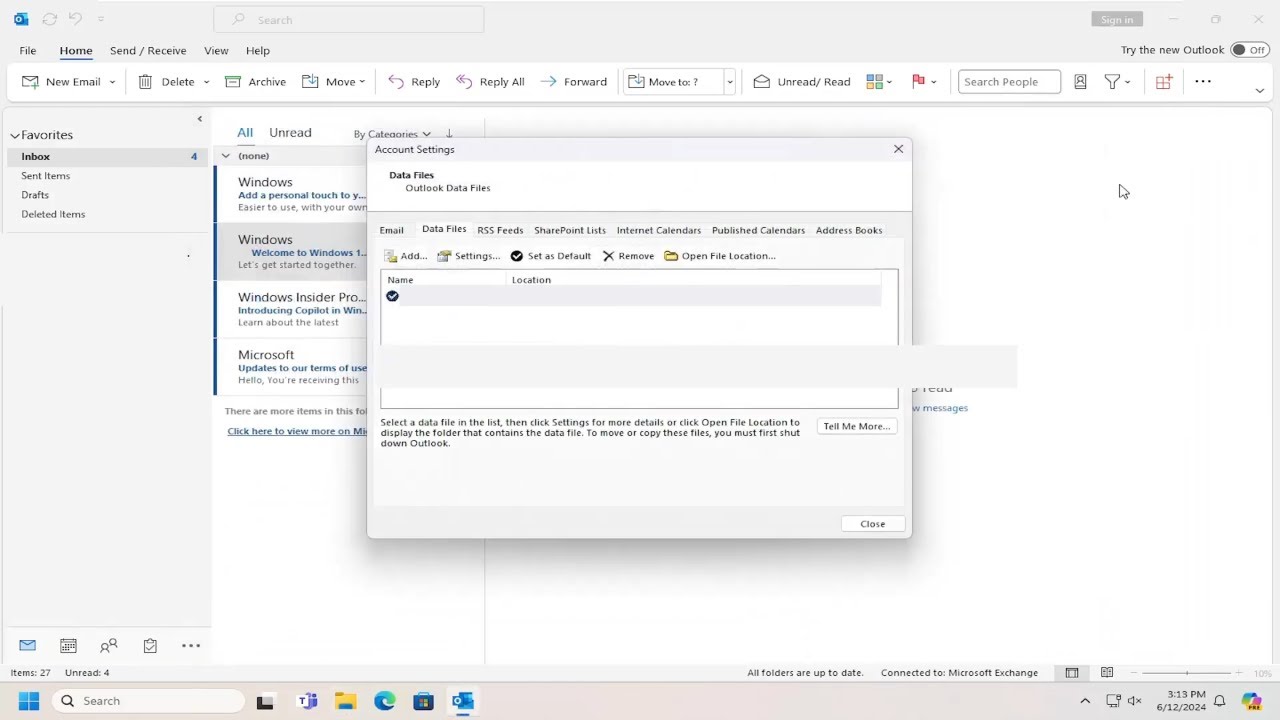Switch to the Email tab in Account Settings
The width and height of the screenshot is (1280, 720).
pos(391,230)
